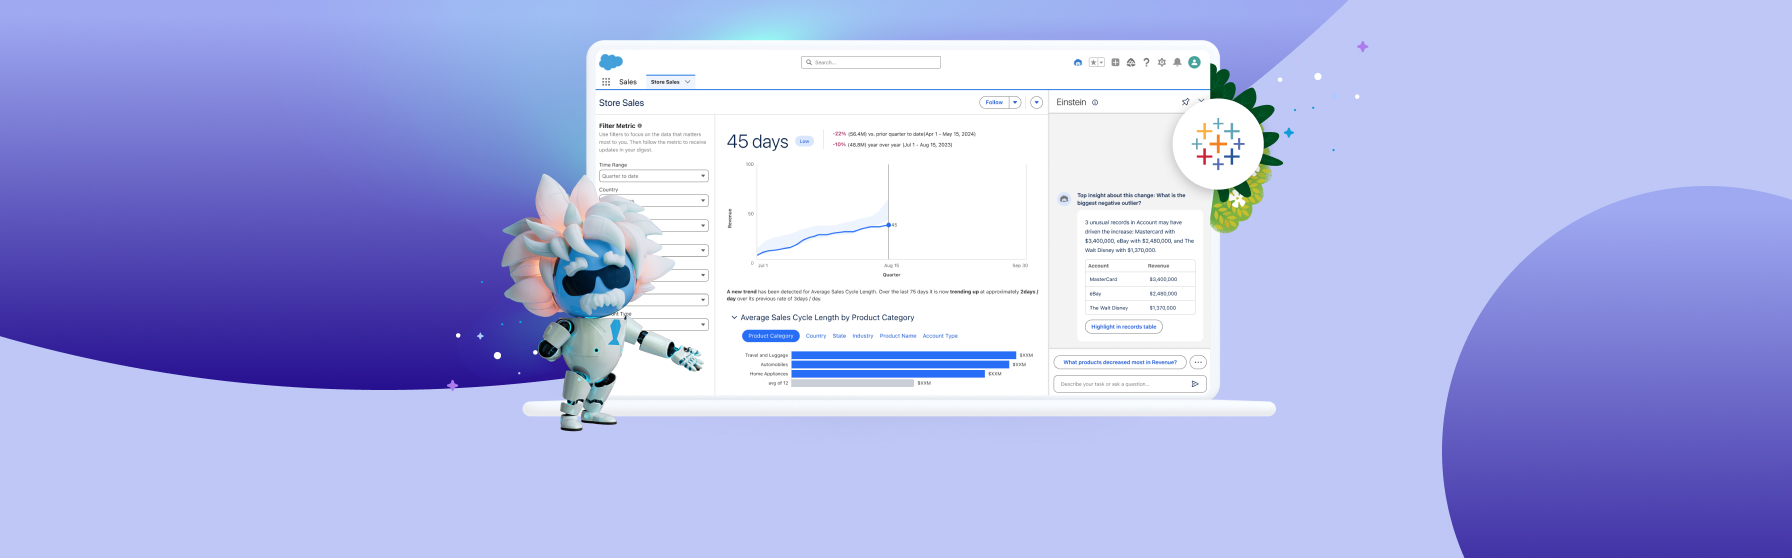
Task: Open the App Launcher grid icon
Action: tap(606, 82)
